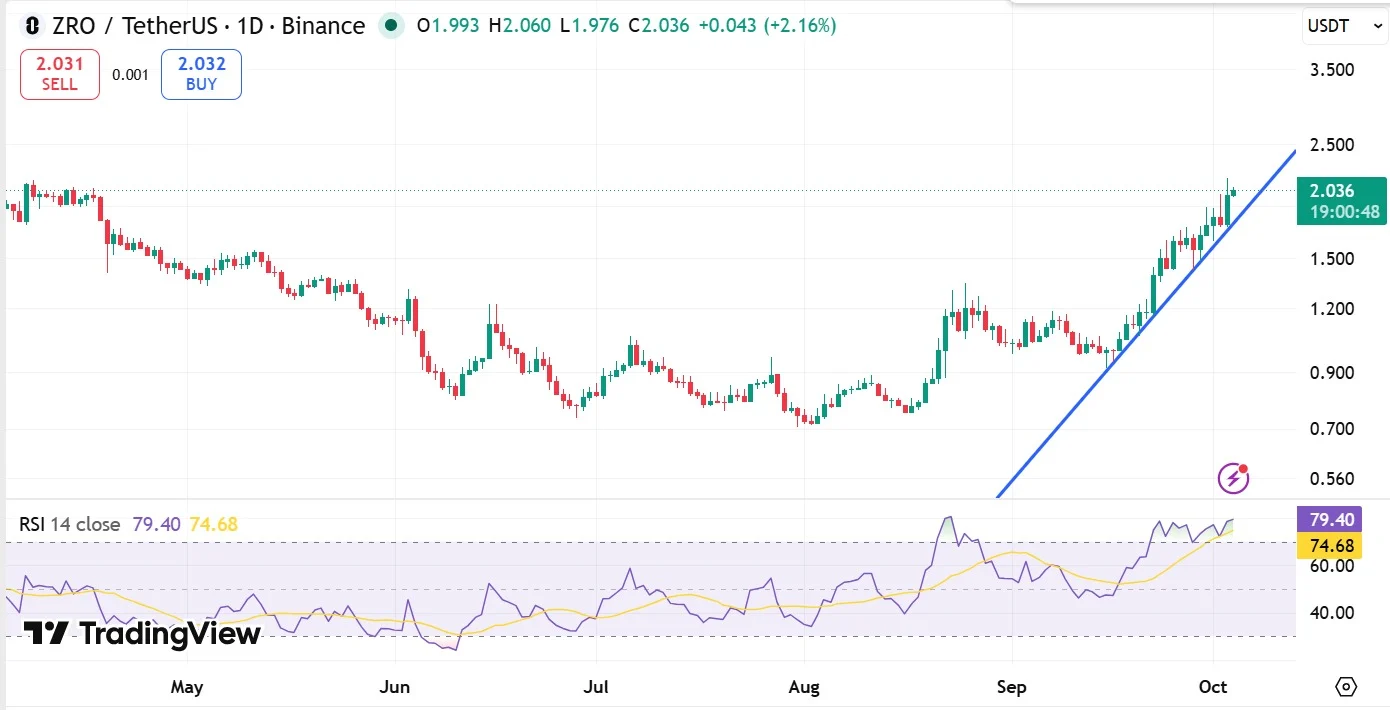Click the TradingView logo
This screenshot has height=710, width=1390.
click(x=142, y=633)
